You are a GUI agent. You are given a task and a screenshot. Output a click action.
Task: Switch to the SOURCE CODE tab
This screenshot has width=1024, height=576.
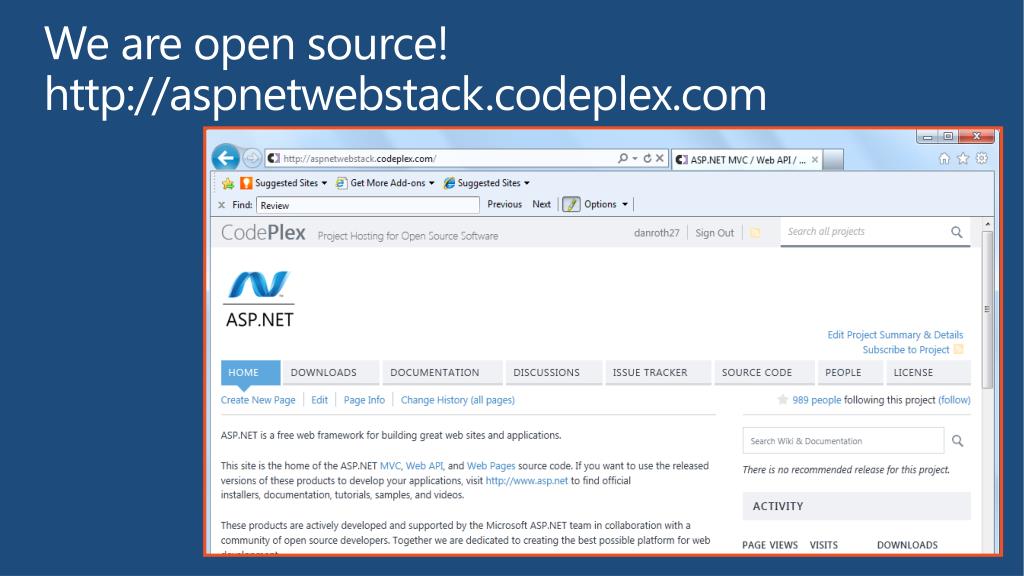coord(757,372)
